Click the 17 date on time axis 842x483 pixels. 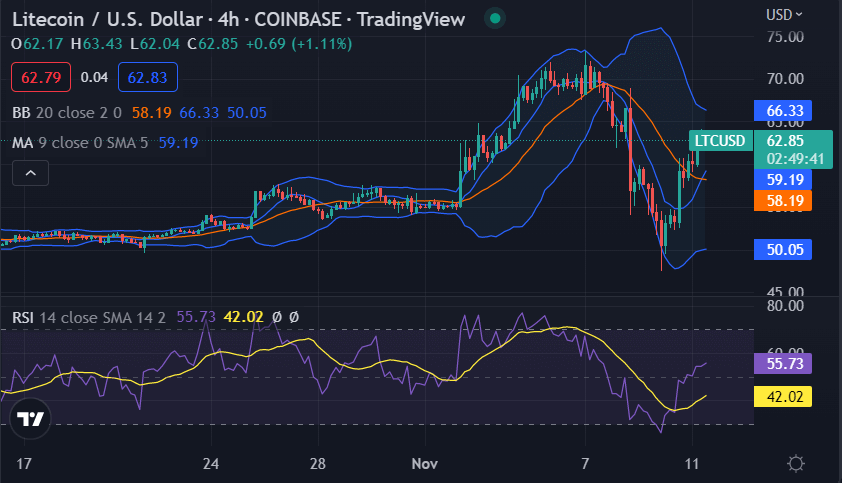pos(24,464)
